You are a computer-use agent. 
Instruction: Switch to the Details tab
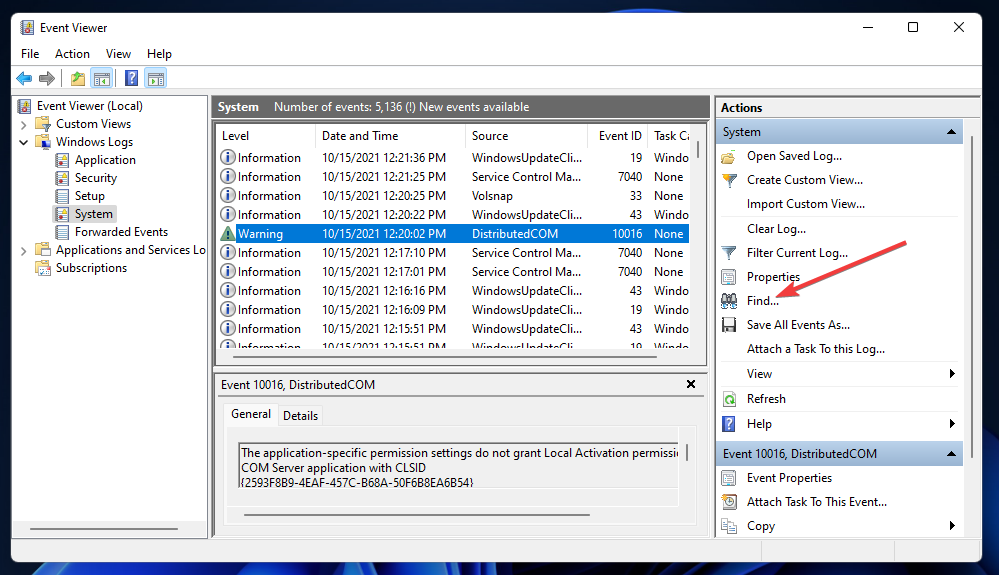coord(300,415)
